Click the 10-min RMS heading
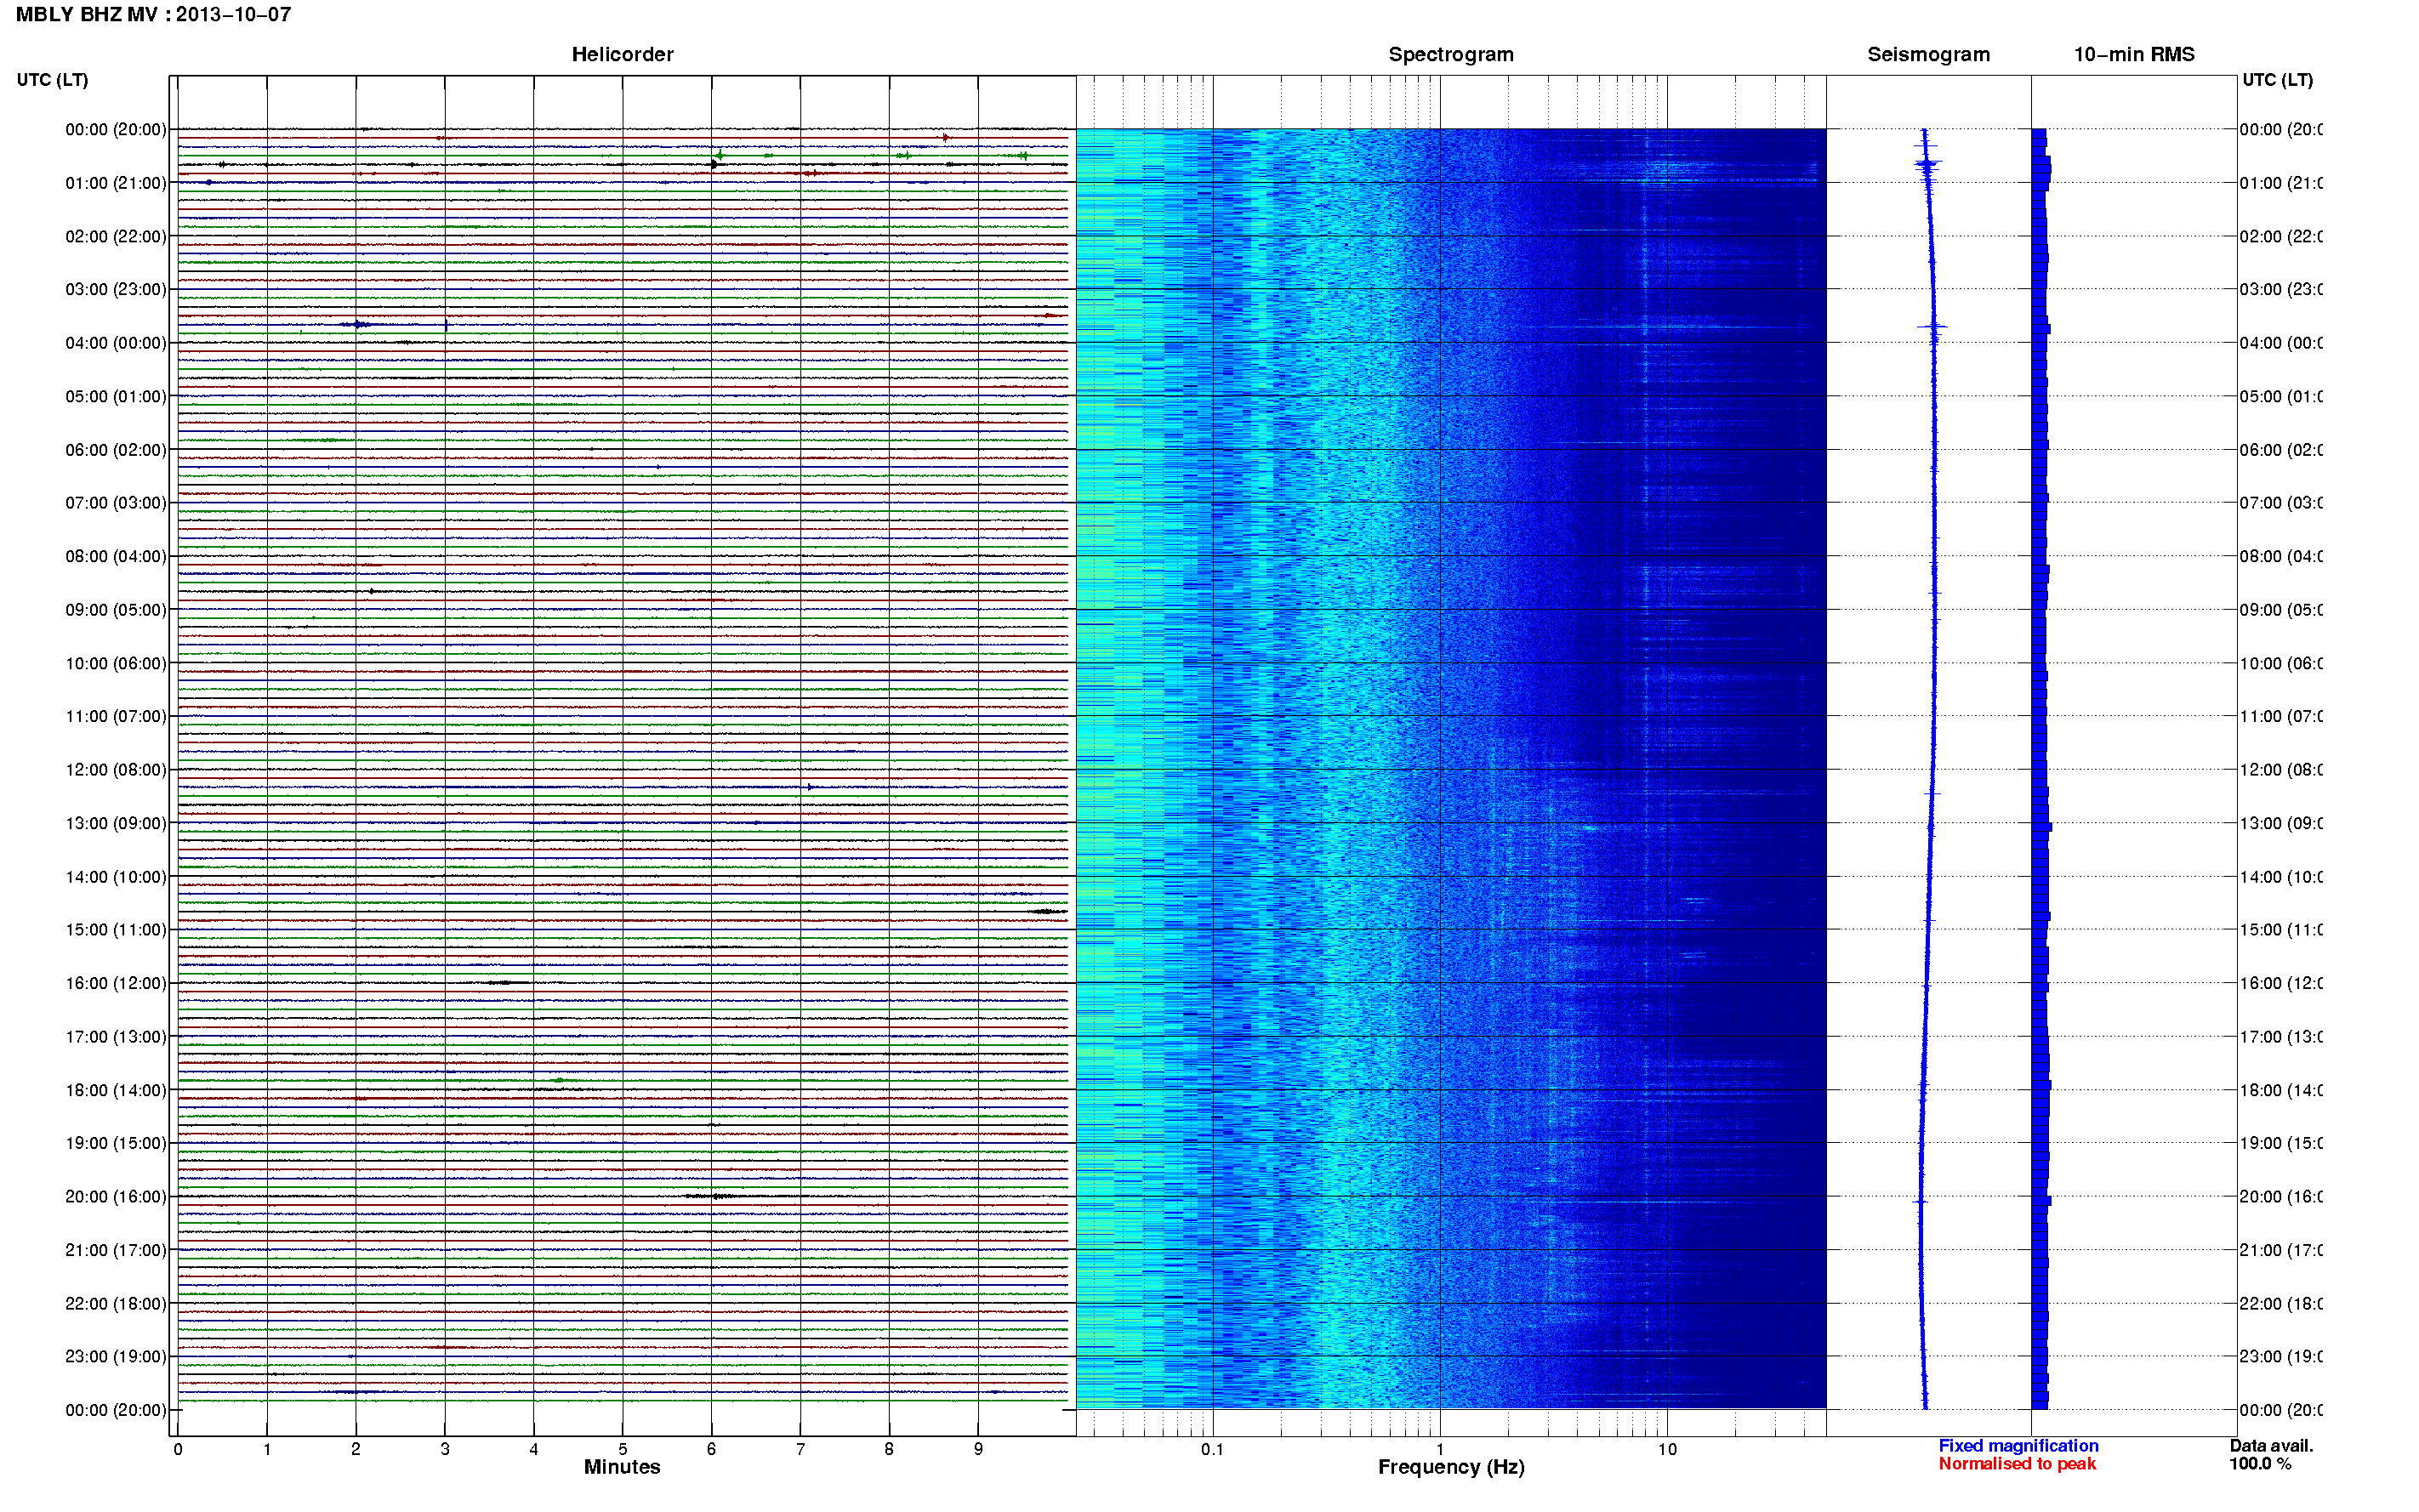Image resolution: width=2419 pixels, height=1512 pixels. [x=2133, y=55]
